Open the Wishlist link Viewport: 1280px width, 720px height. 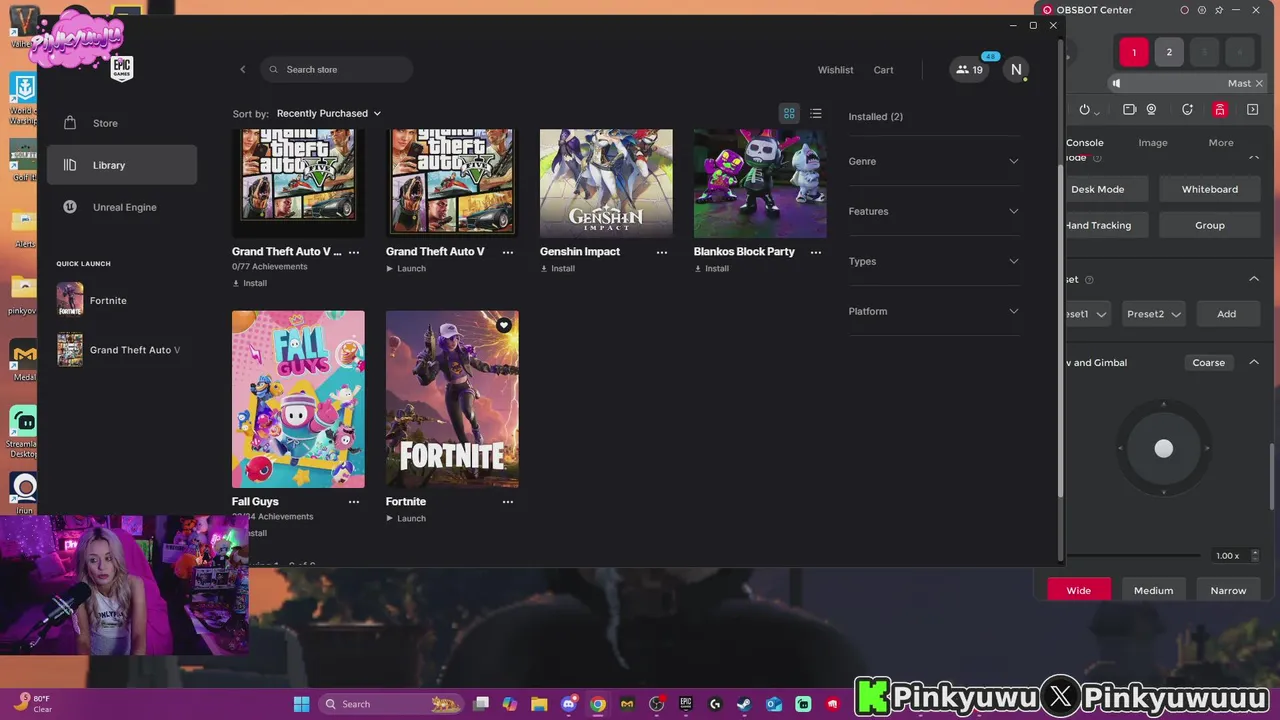click(x=835, y=70)
